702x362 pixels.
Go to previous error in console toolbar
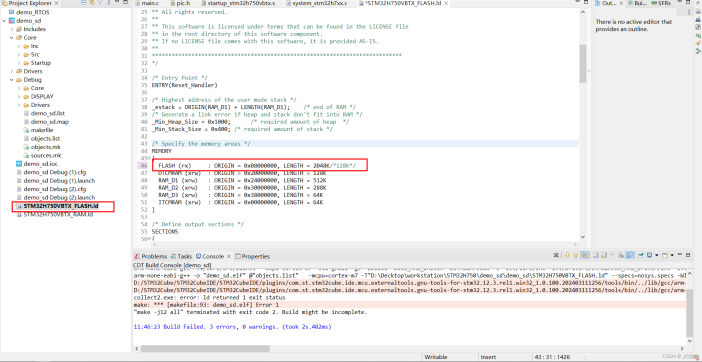tap(576, 256)
